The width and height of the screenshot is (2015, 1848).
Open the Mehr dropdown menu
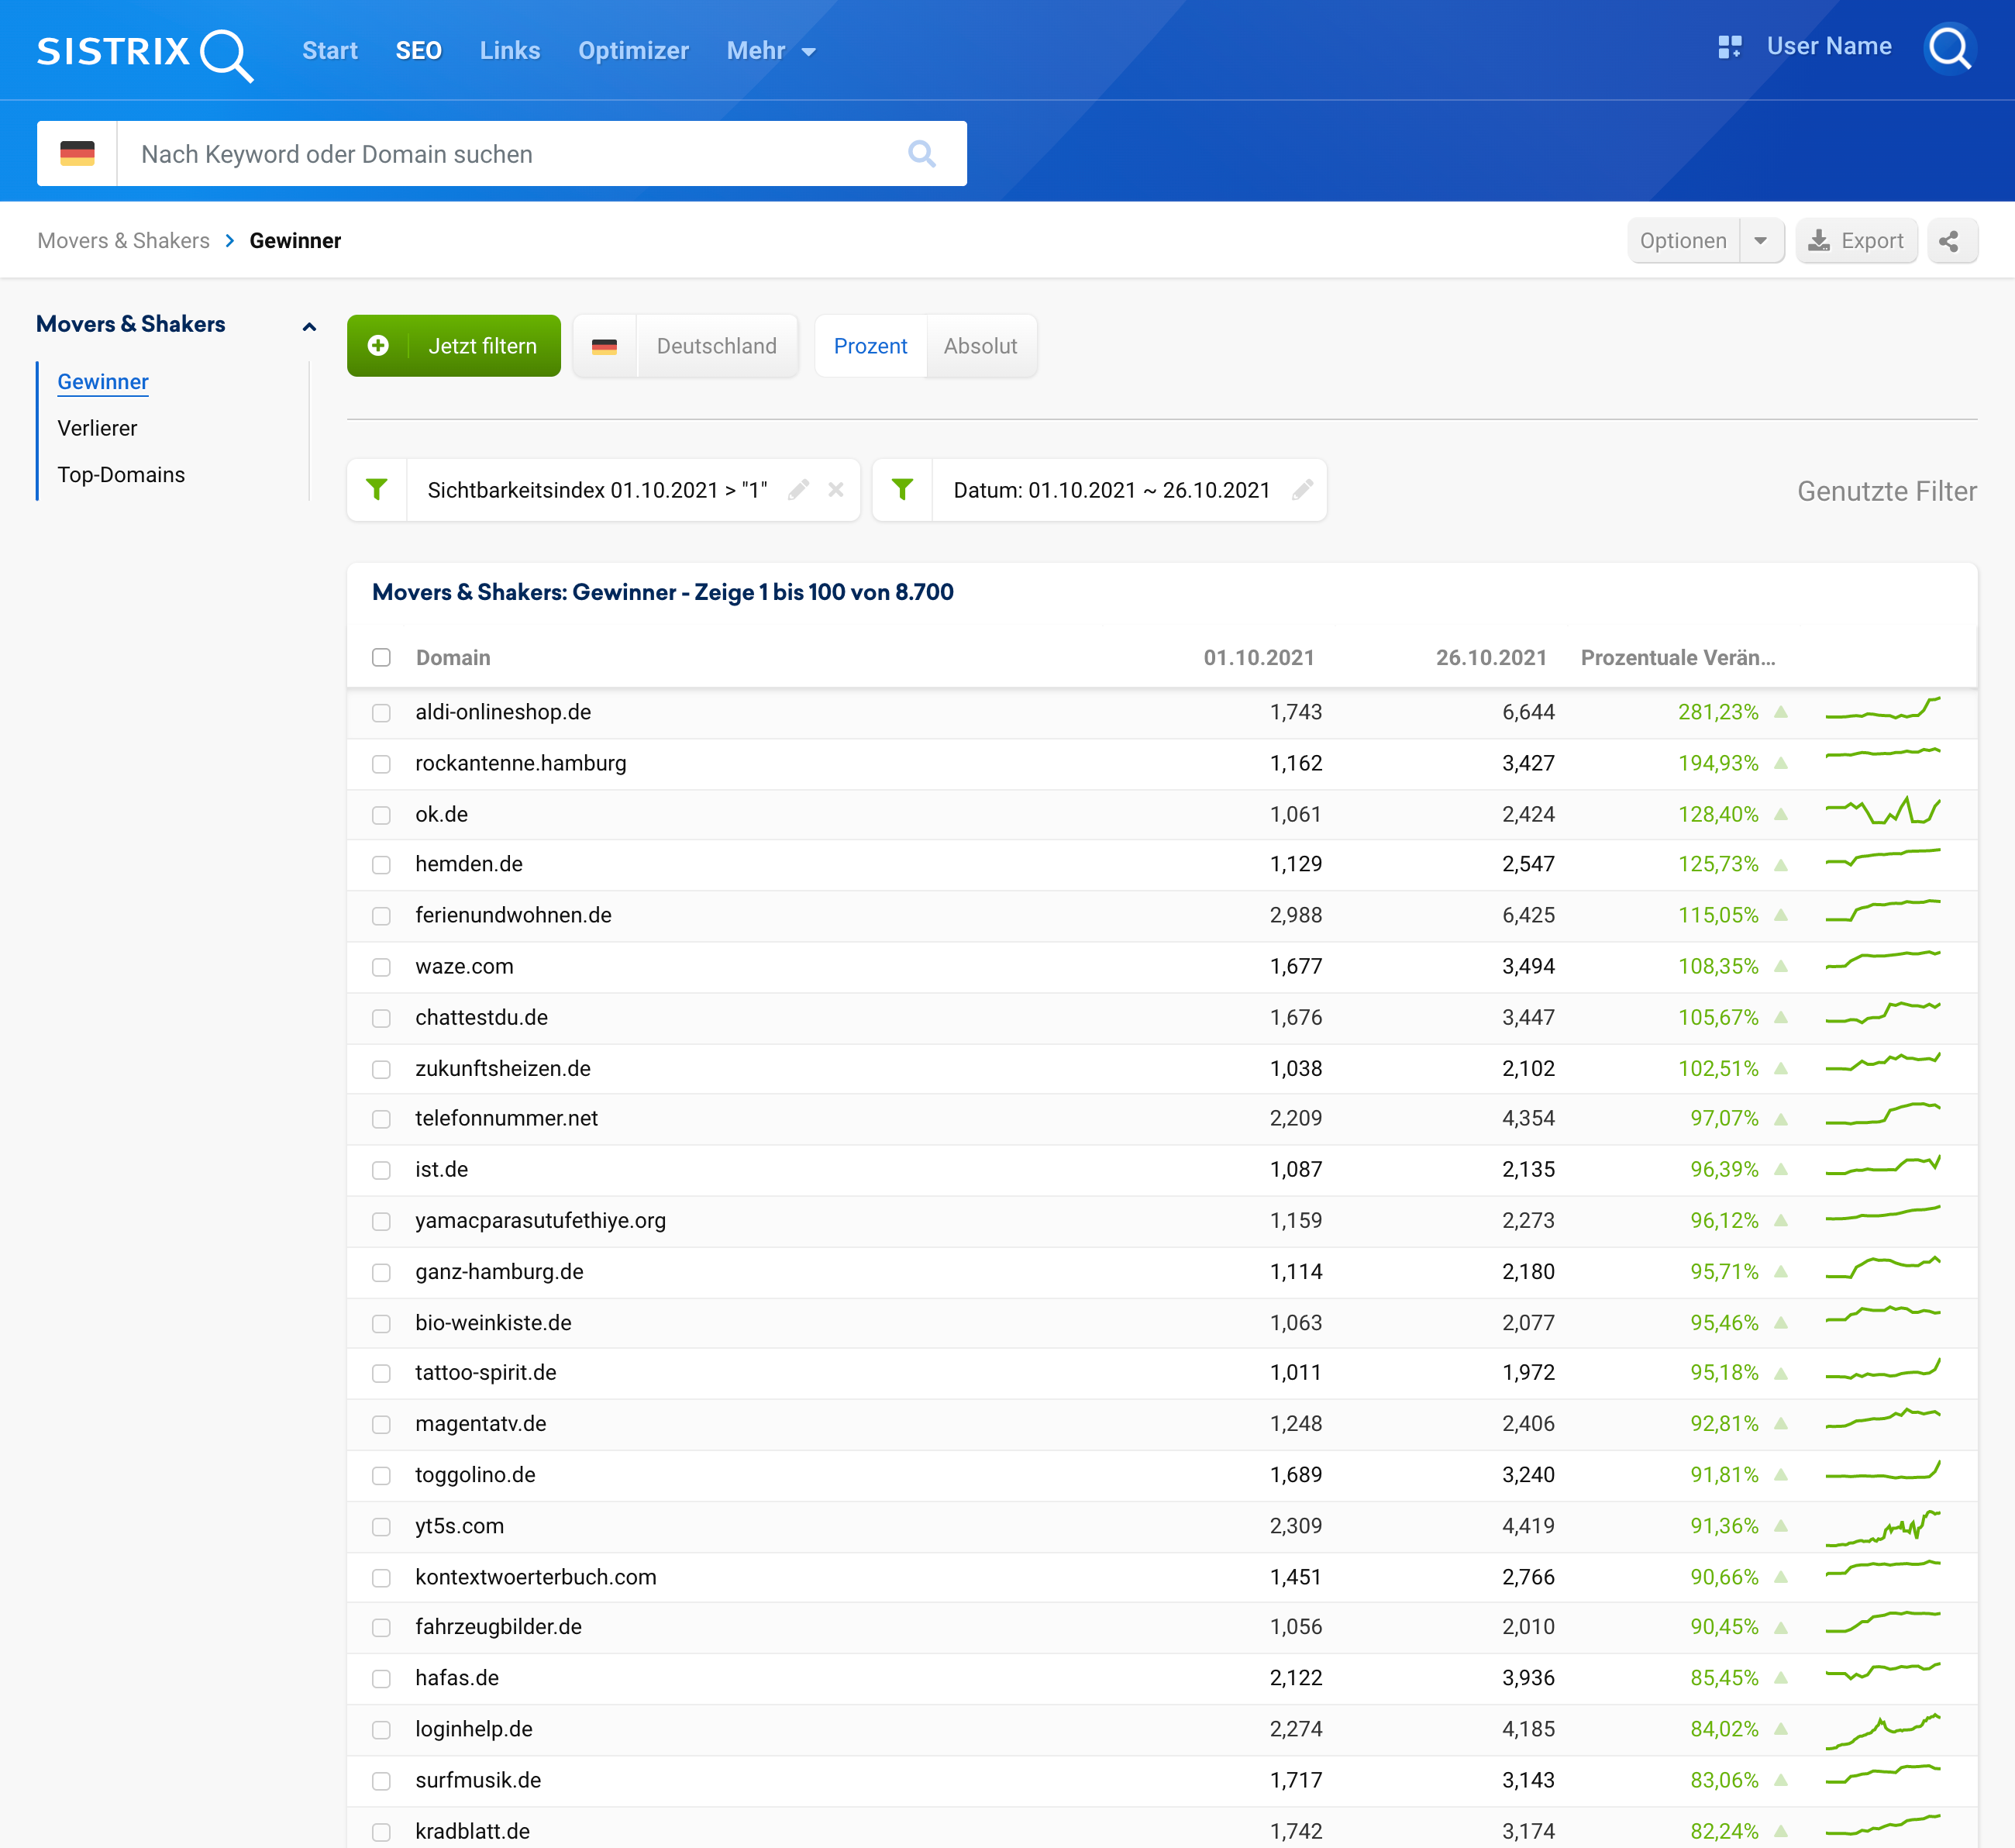coord(770,51)
